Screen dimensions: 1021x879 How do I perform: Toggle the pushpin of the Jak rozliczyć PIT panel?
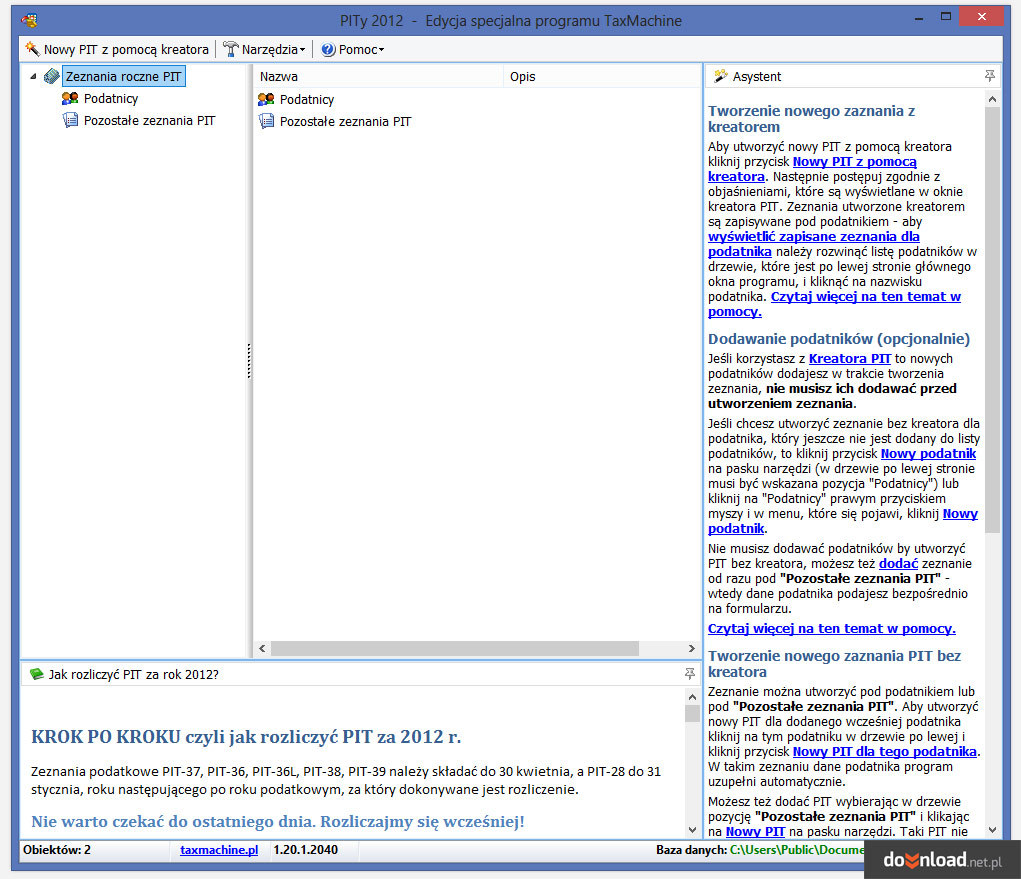point(690,674)
